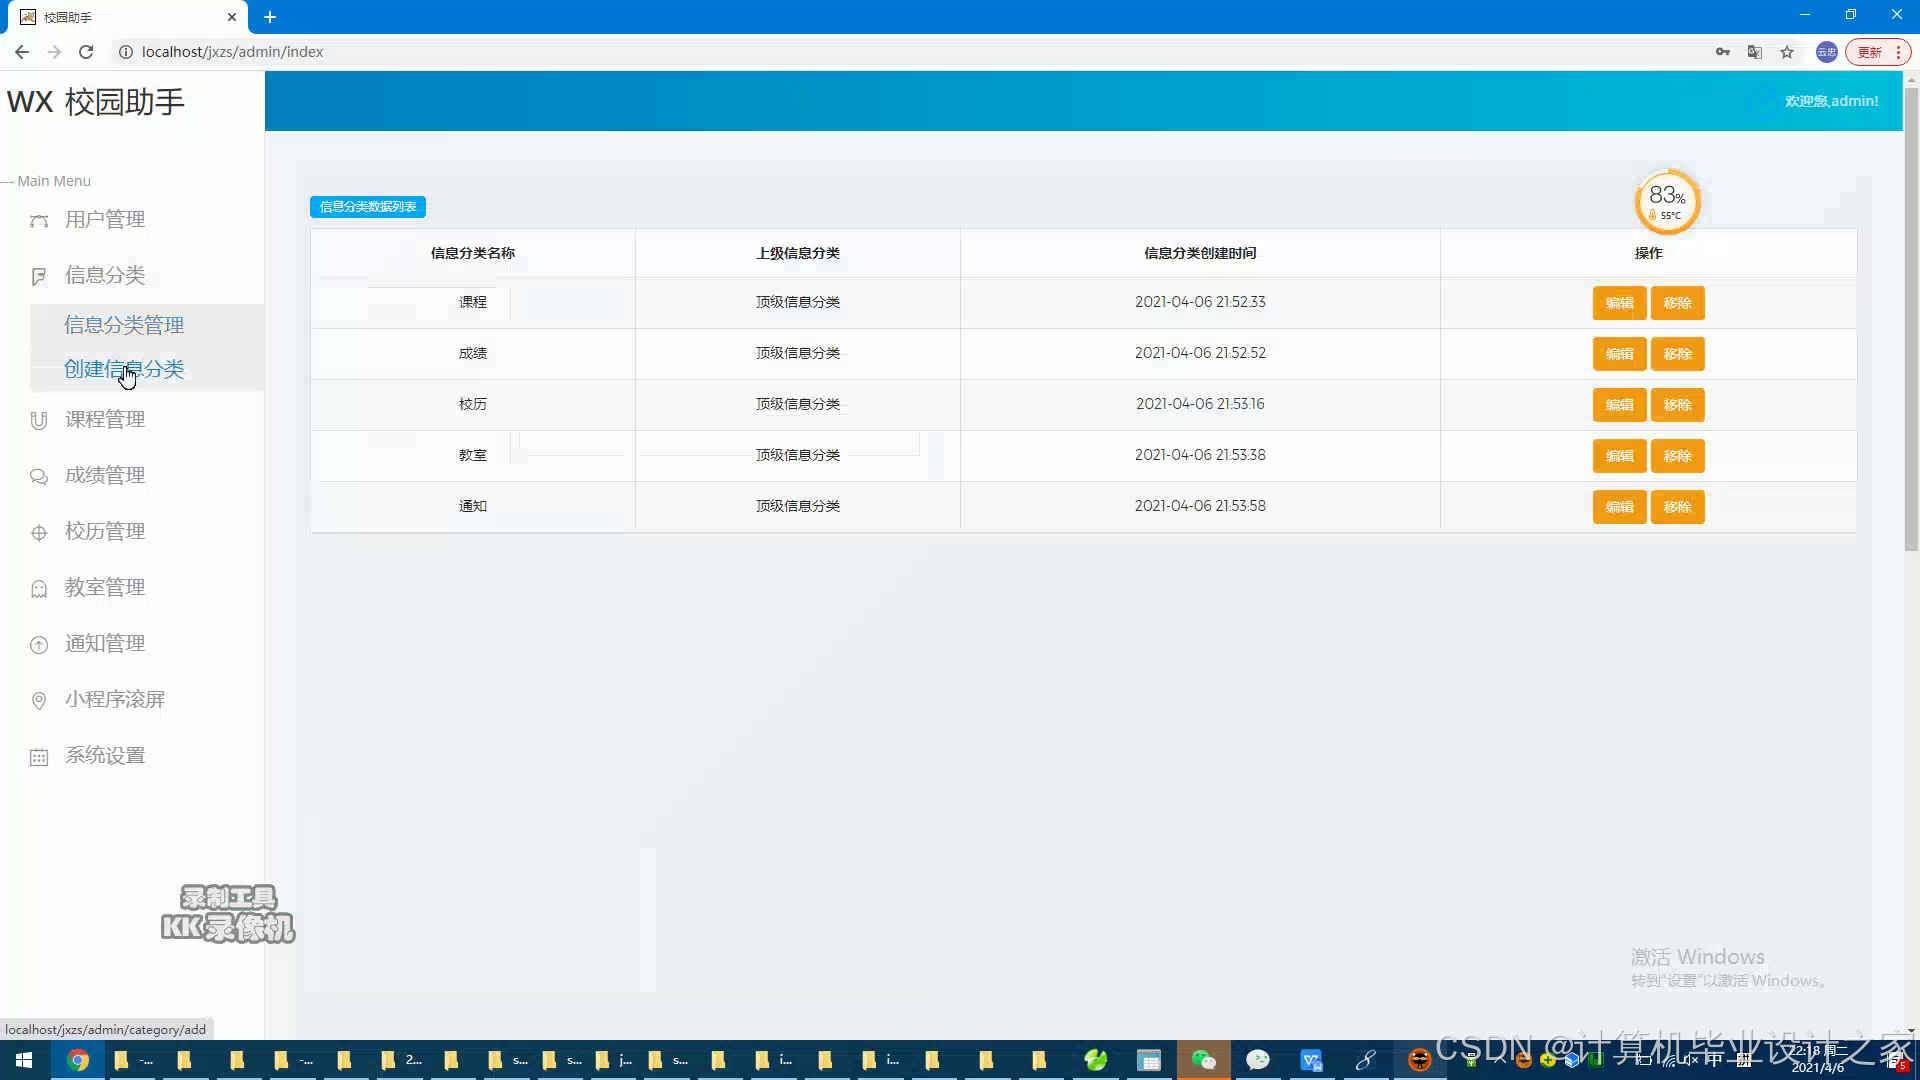The image size is (1920, 1080).
Task: Open 小程序滚屏 in the sidebar
Action: pyautogui.click(x=115, y=700)
